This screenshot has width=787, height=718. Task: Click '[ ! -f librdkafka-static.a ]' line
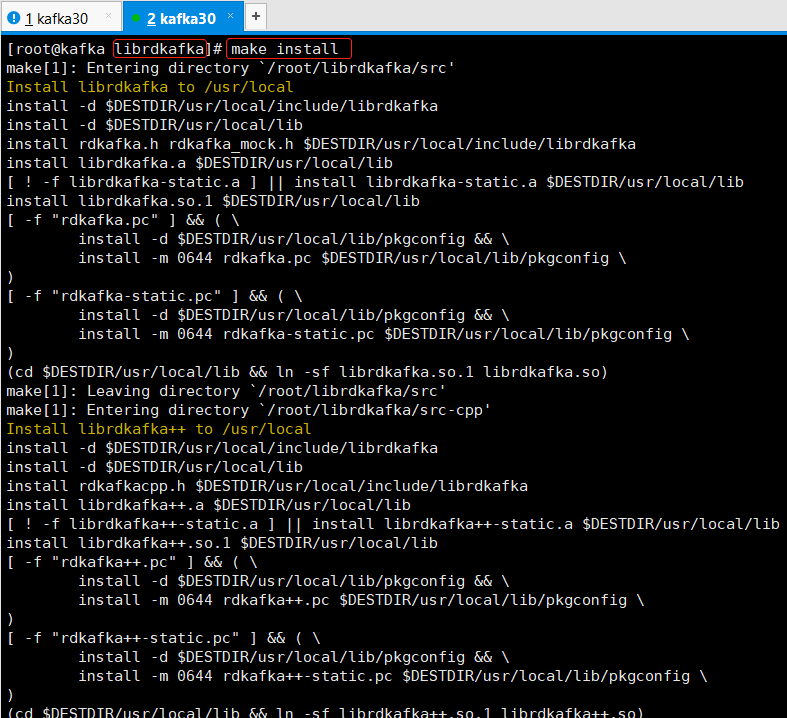coord(375,182)
